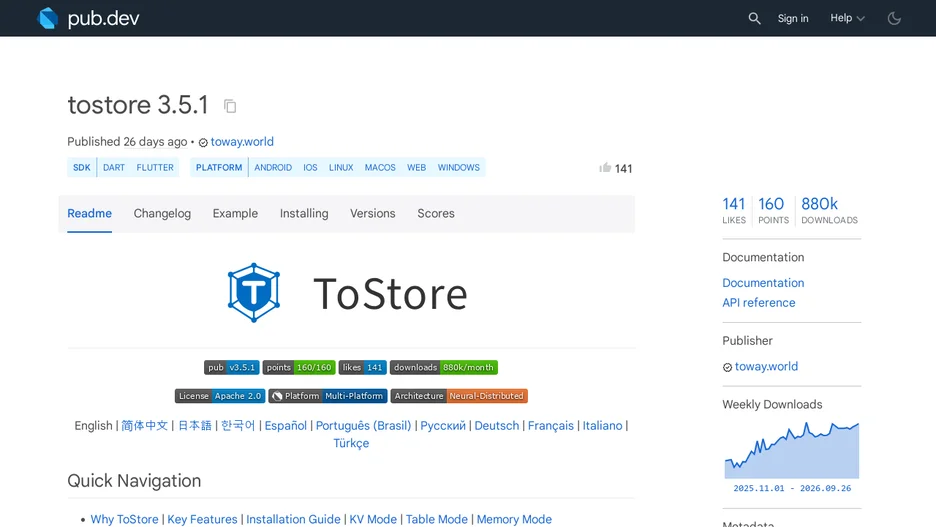Image resolution: width=936 pixels, height=527 pixels.
Task: Click ToStore hexagon logo image
Action: click(x=254, y=292)
